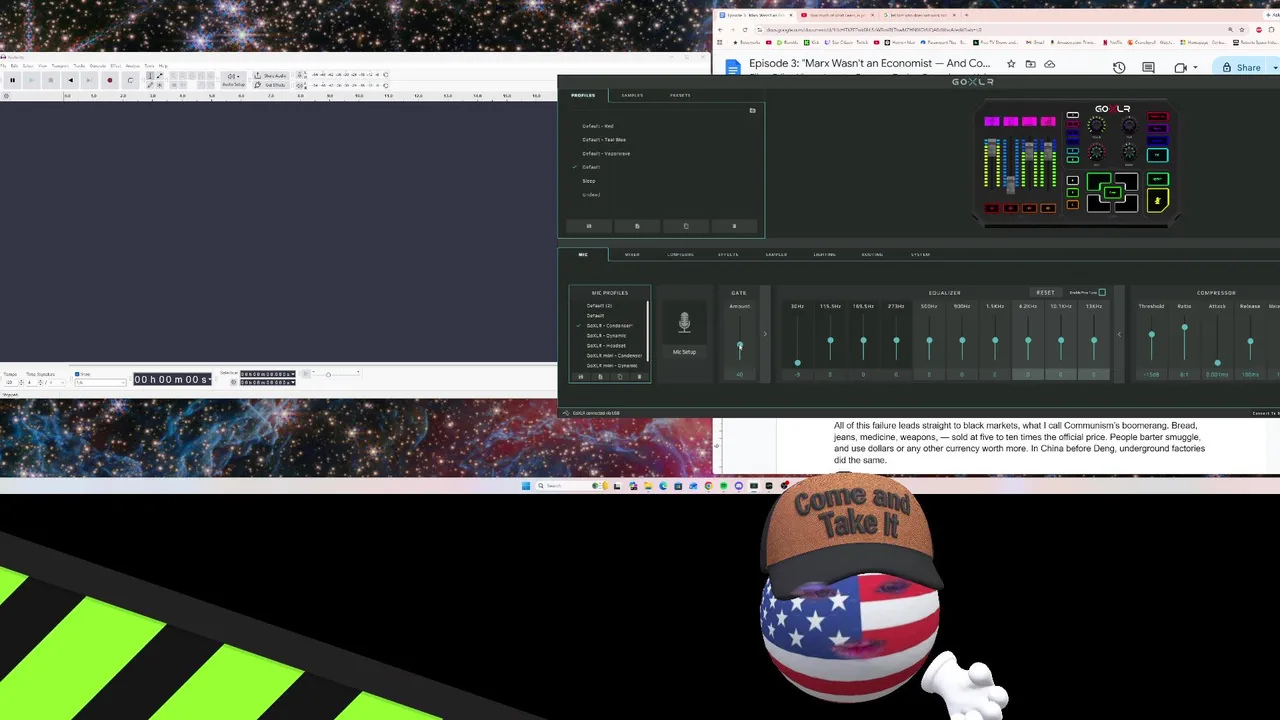
Task: Select 'GoXLR - Dynamic' mic profile
Action: [606, 336]
